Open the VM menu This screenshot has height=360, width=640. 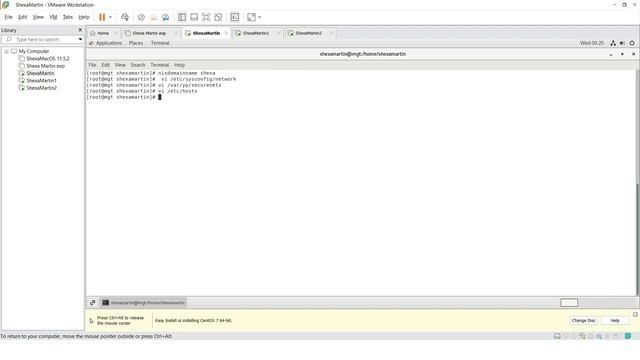(53, 17)
